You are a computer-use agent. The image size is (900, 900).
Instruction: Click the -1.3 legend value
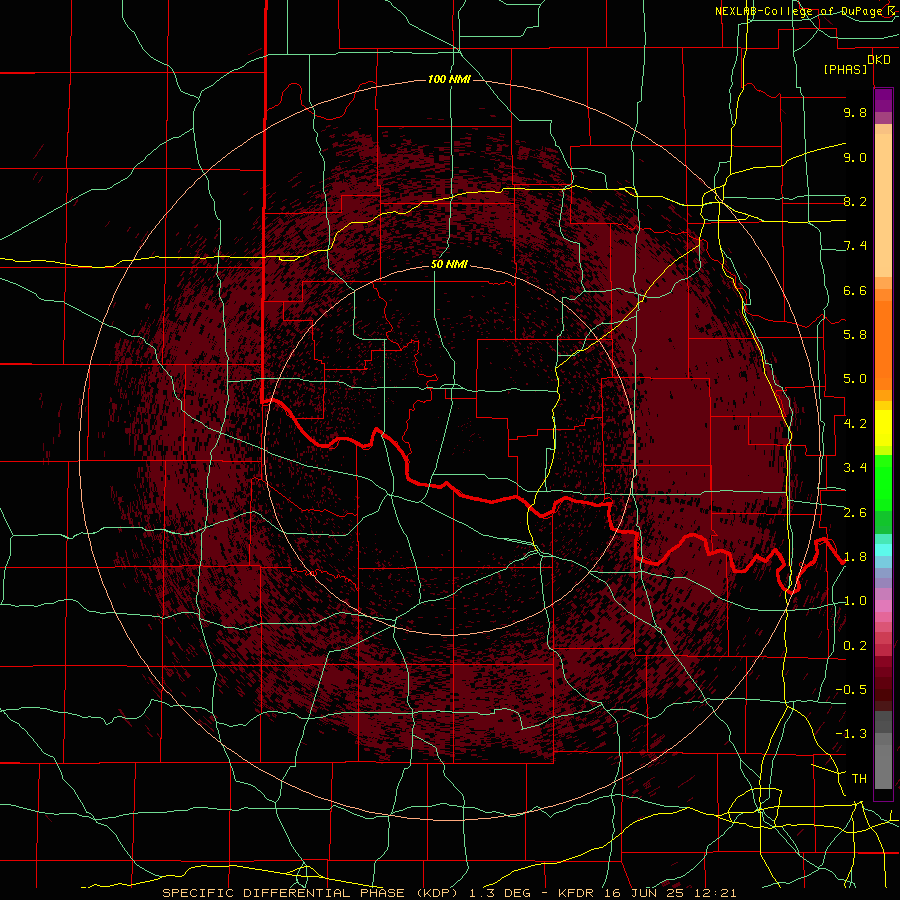click(x=851, y=734)
